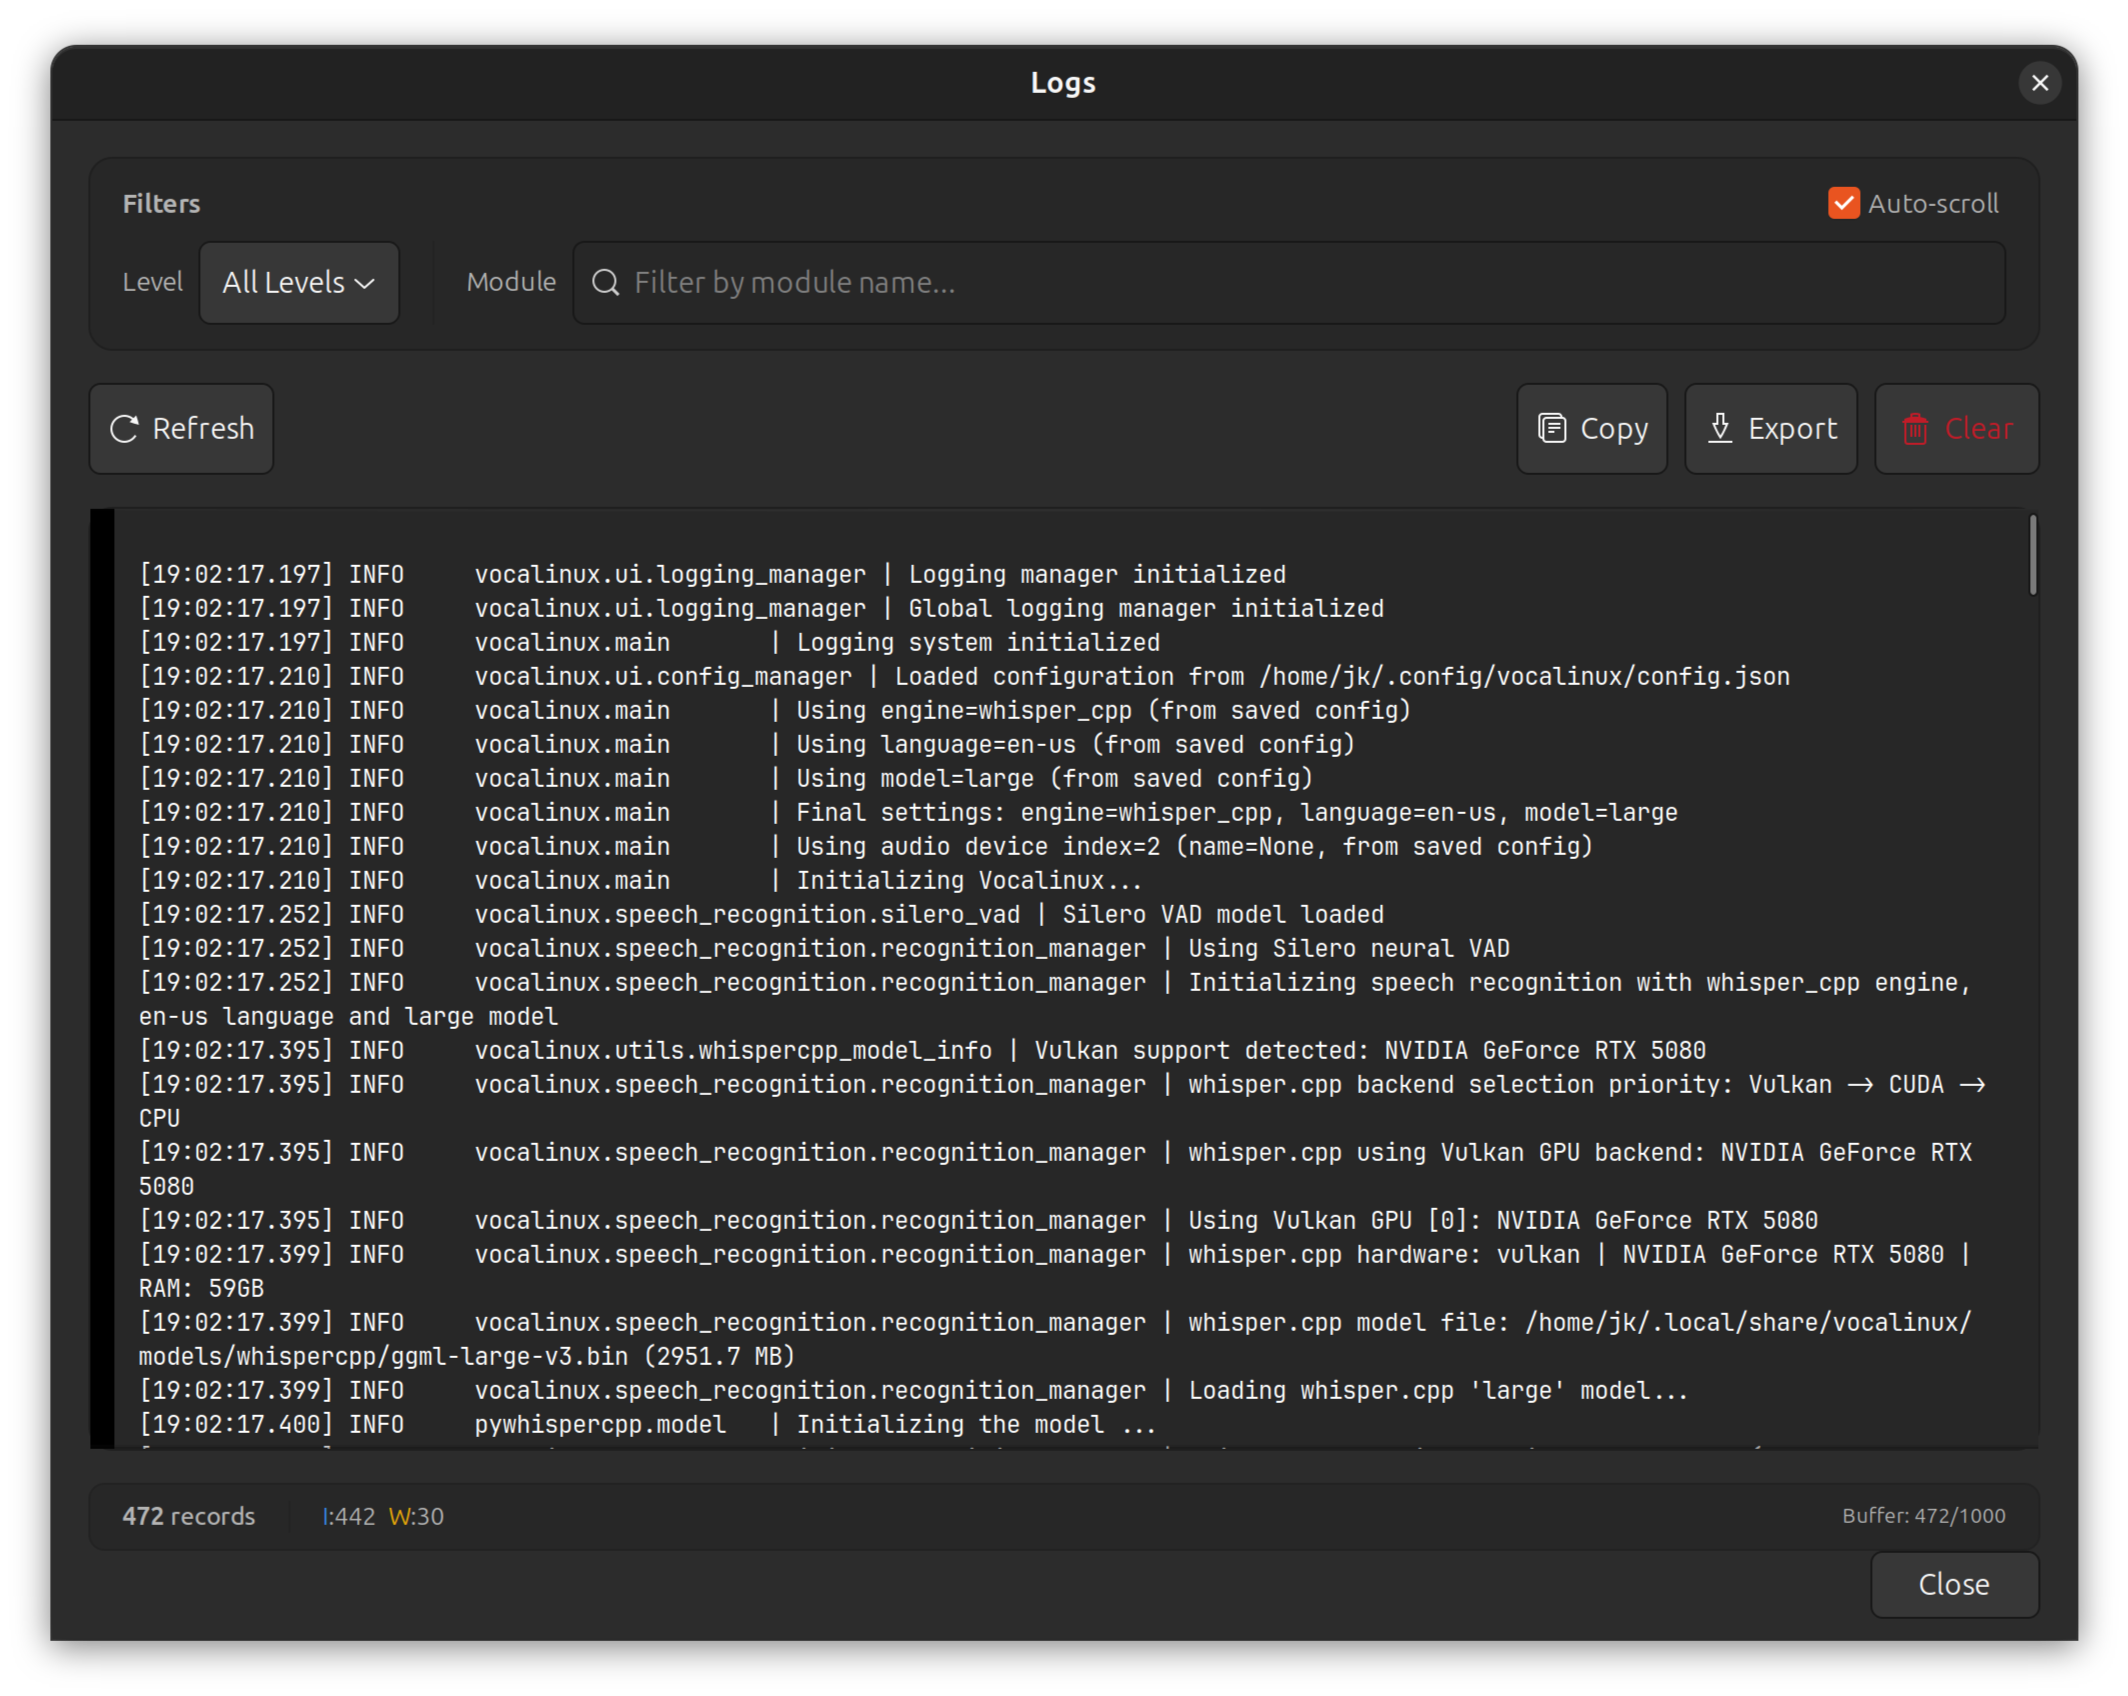The height and width of the screenshot is (1696, 2128).
Task: Focus the Filter by module name field
Action: [1289, 283]
